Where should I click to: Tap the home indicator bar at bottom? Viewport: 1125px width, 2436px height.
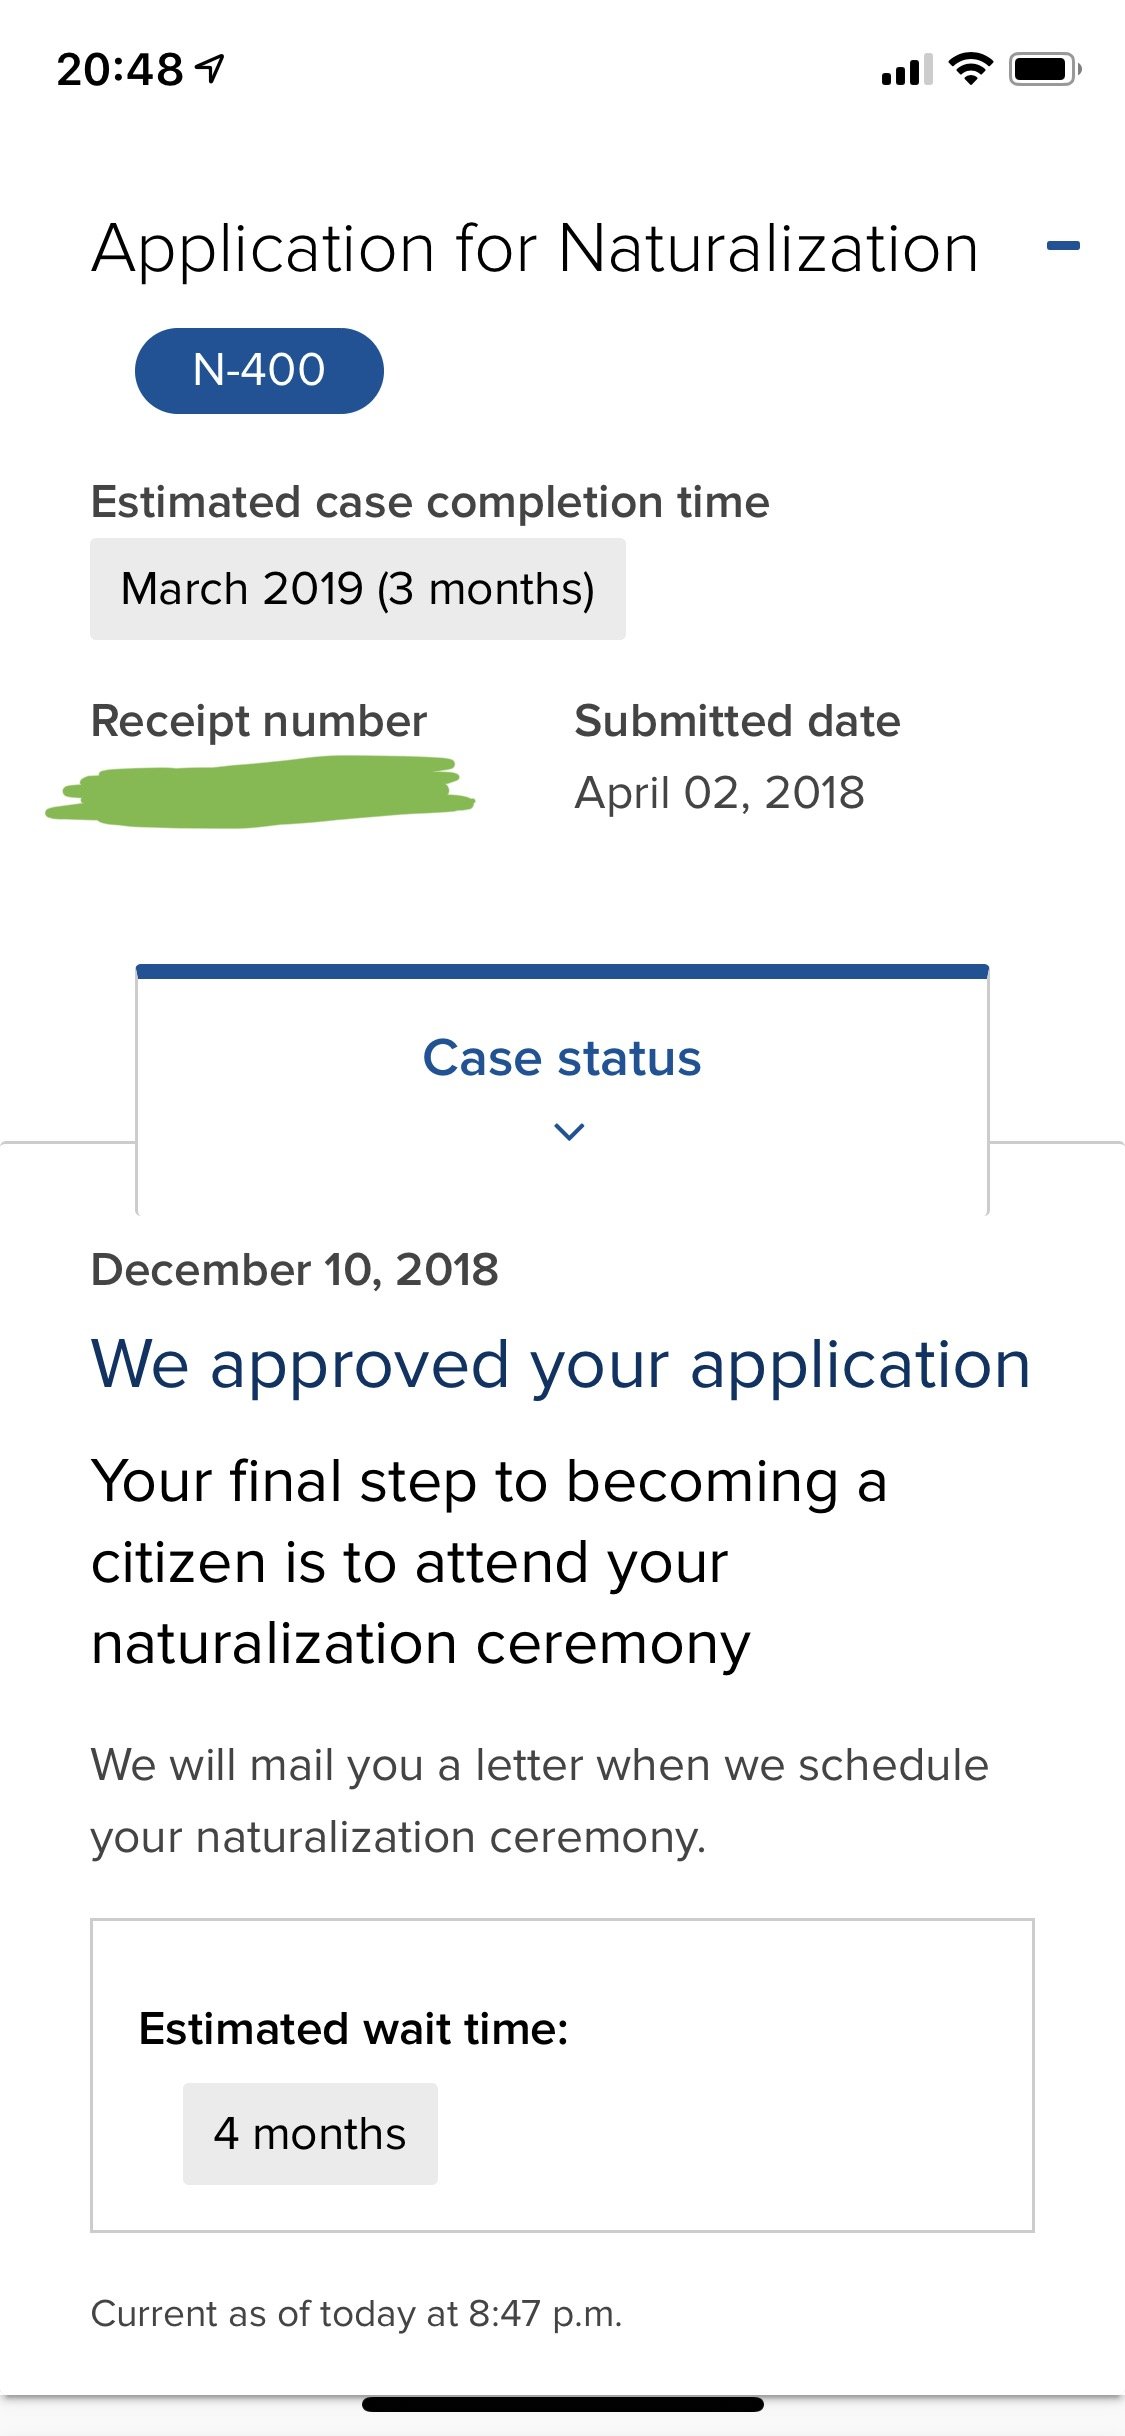(563, 2404)
